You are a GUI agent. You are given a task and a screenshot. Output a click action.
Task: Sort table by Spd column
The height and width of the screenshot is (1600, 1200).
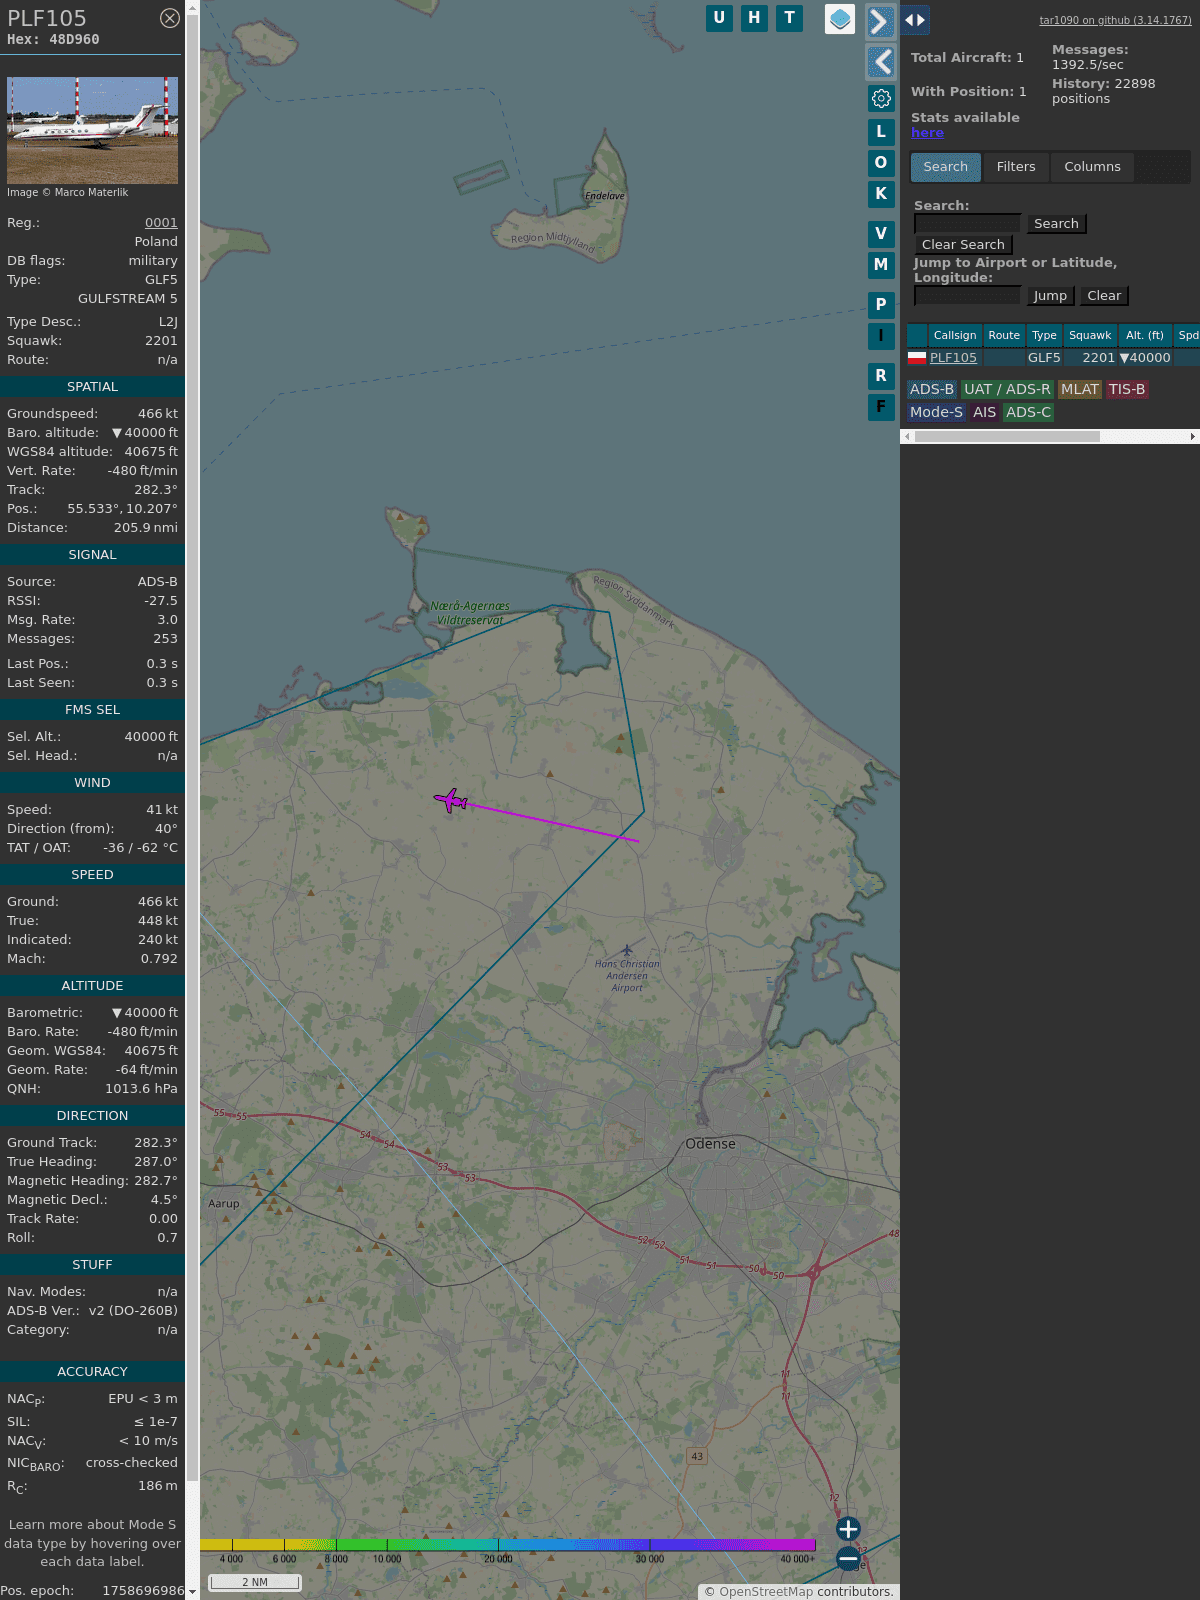tap(1187, 336)
